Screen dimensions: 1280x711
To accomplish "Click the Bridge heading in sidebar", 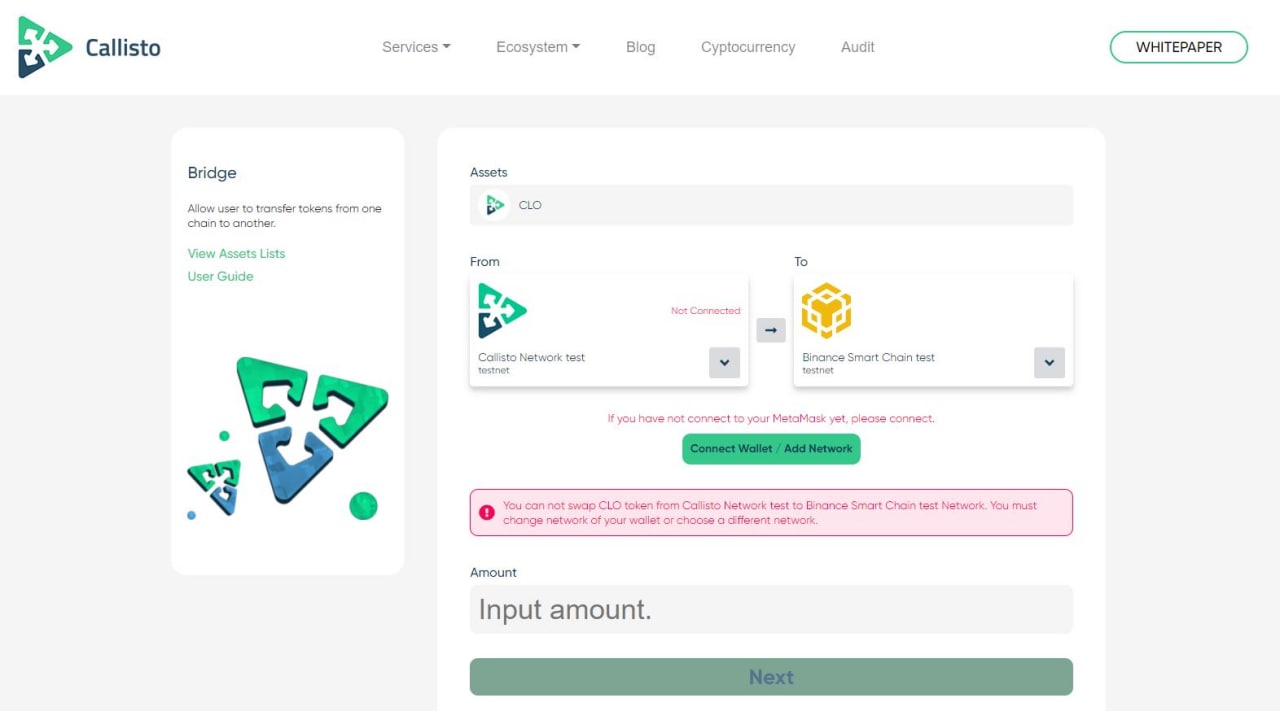I will point(212,173).
